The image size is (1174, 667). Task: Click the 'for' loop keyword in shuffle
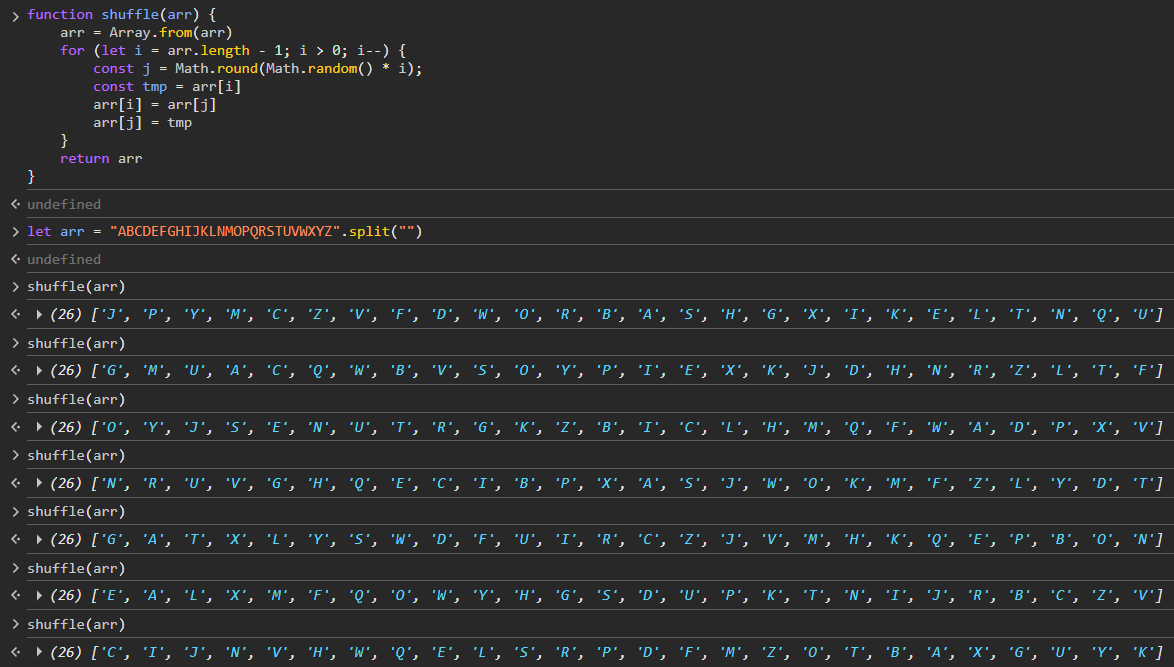[x=72, y=50]
